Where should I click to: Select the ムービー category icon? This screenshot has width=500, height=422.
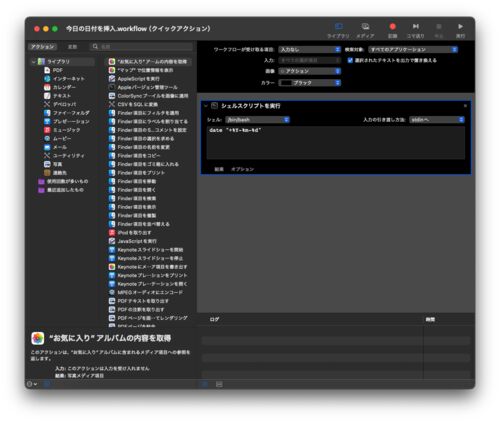(x=47, y=139)
